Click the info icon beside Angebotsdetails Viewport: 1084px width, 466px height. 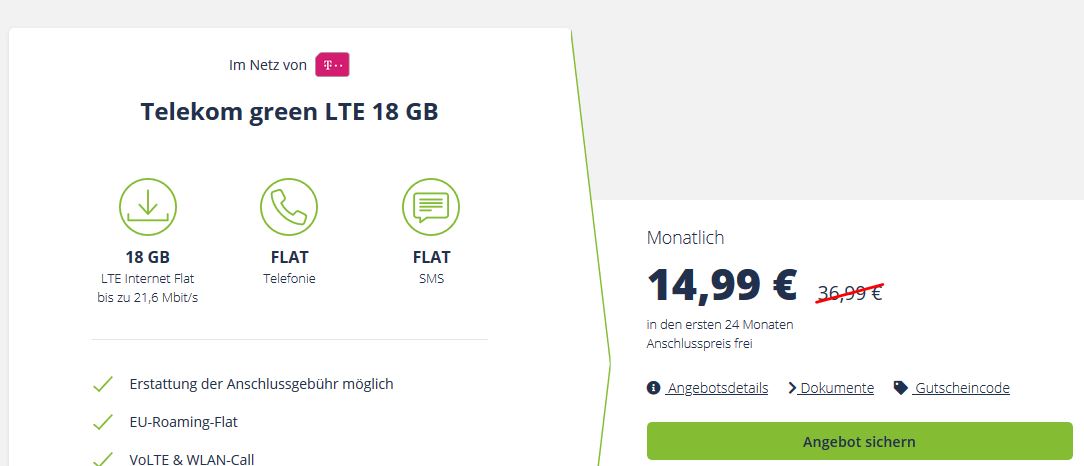(653, 387)
